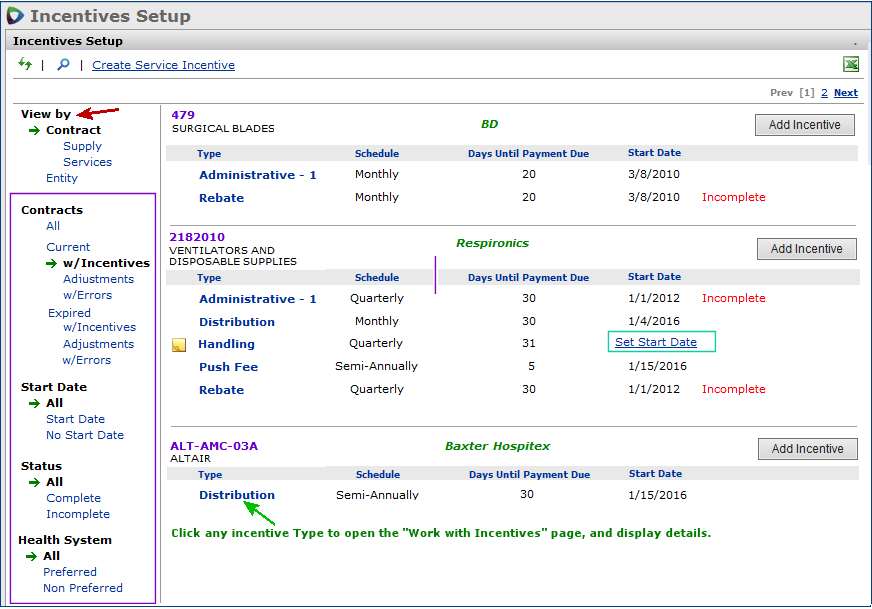Jump to page 2 of results
Image resolution: width=872 pixels, height=609 pixels.
[824, 93]
